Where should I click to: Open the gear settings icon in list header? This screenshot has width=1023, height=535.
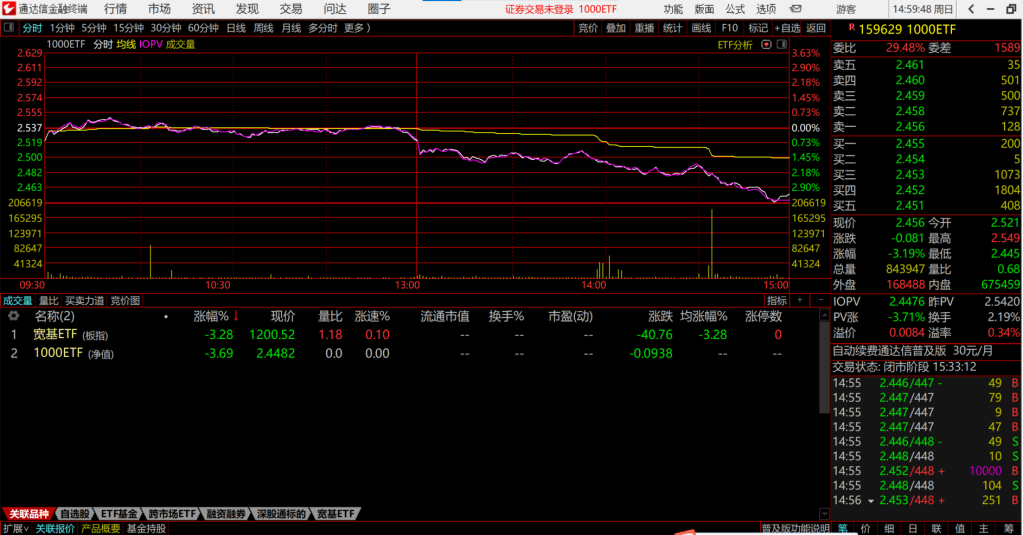[13, 316]
